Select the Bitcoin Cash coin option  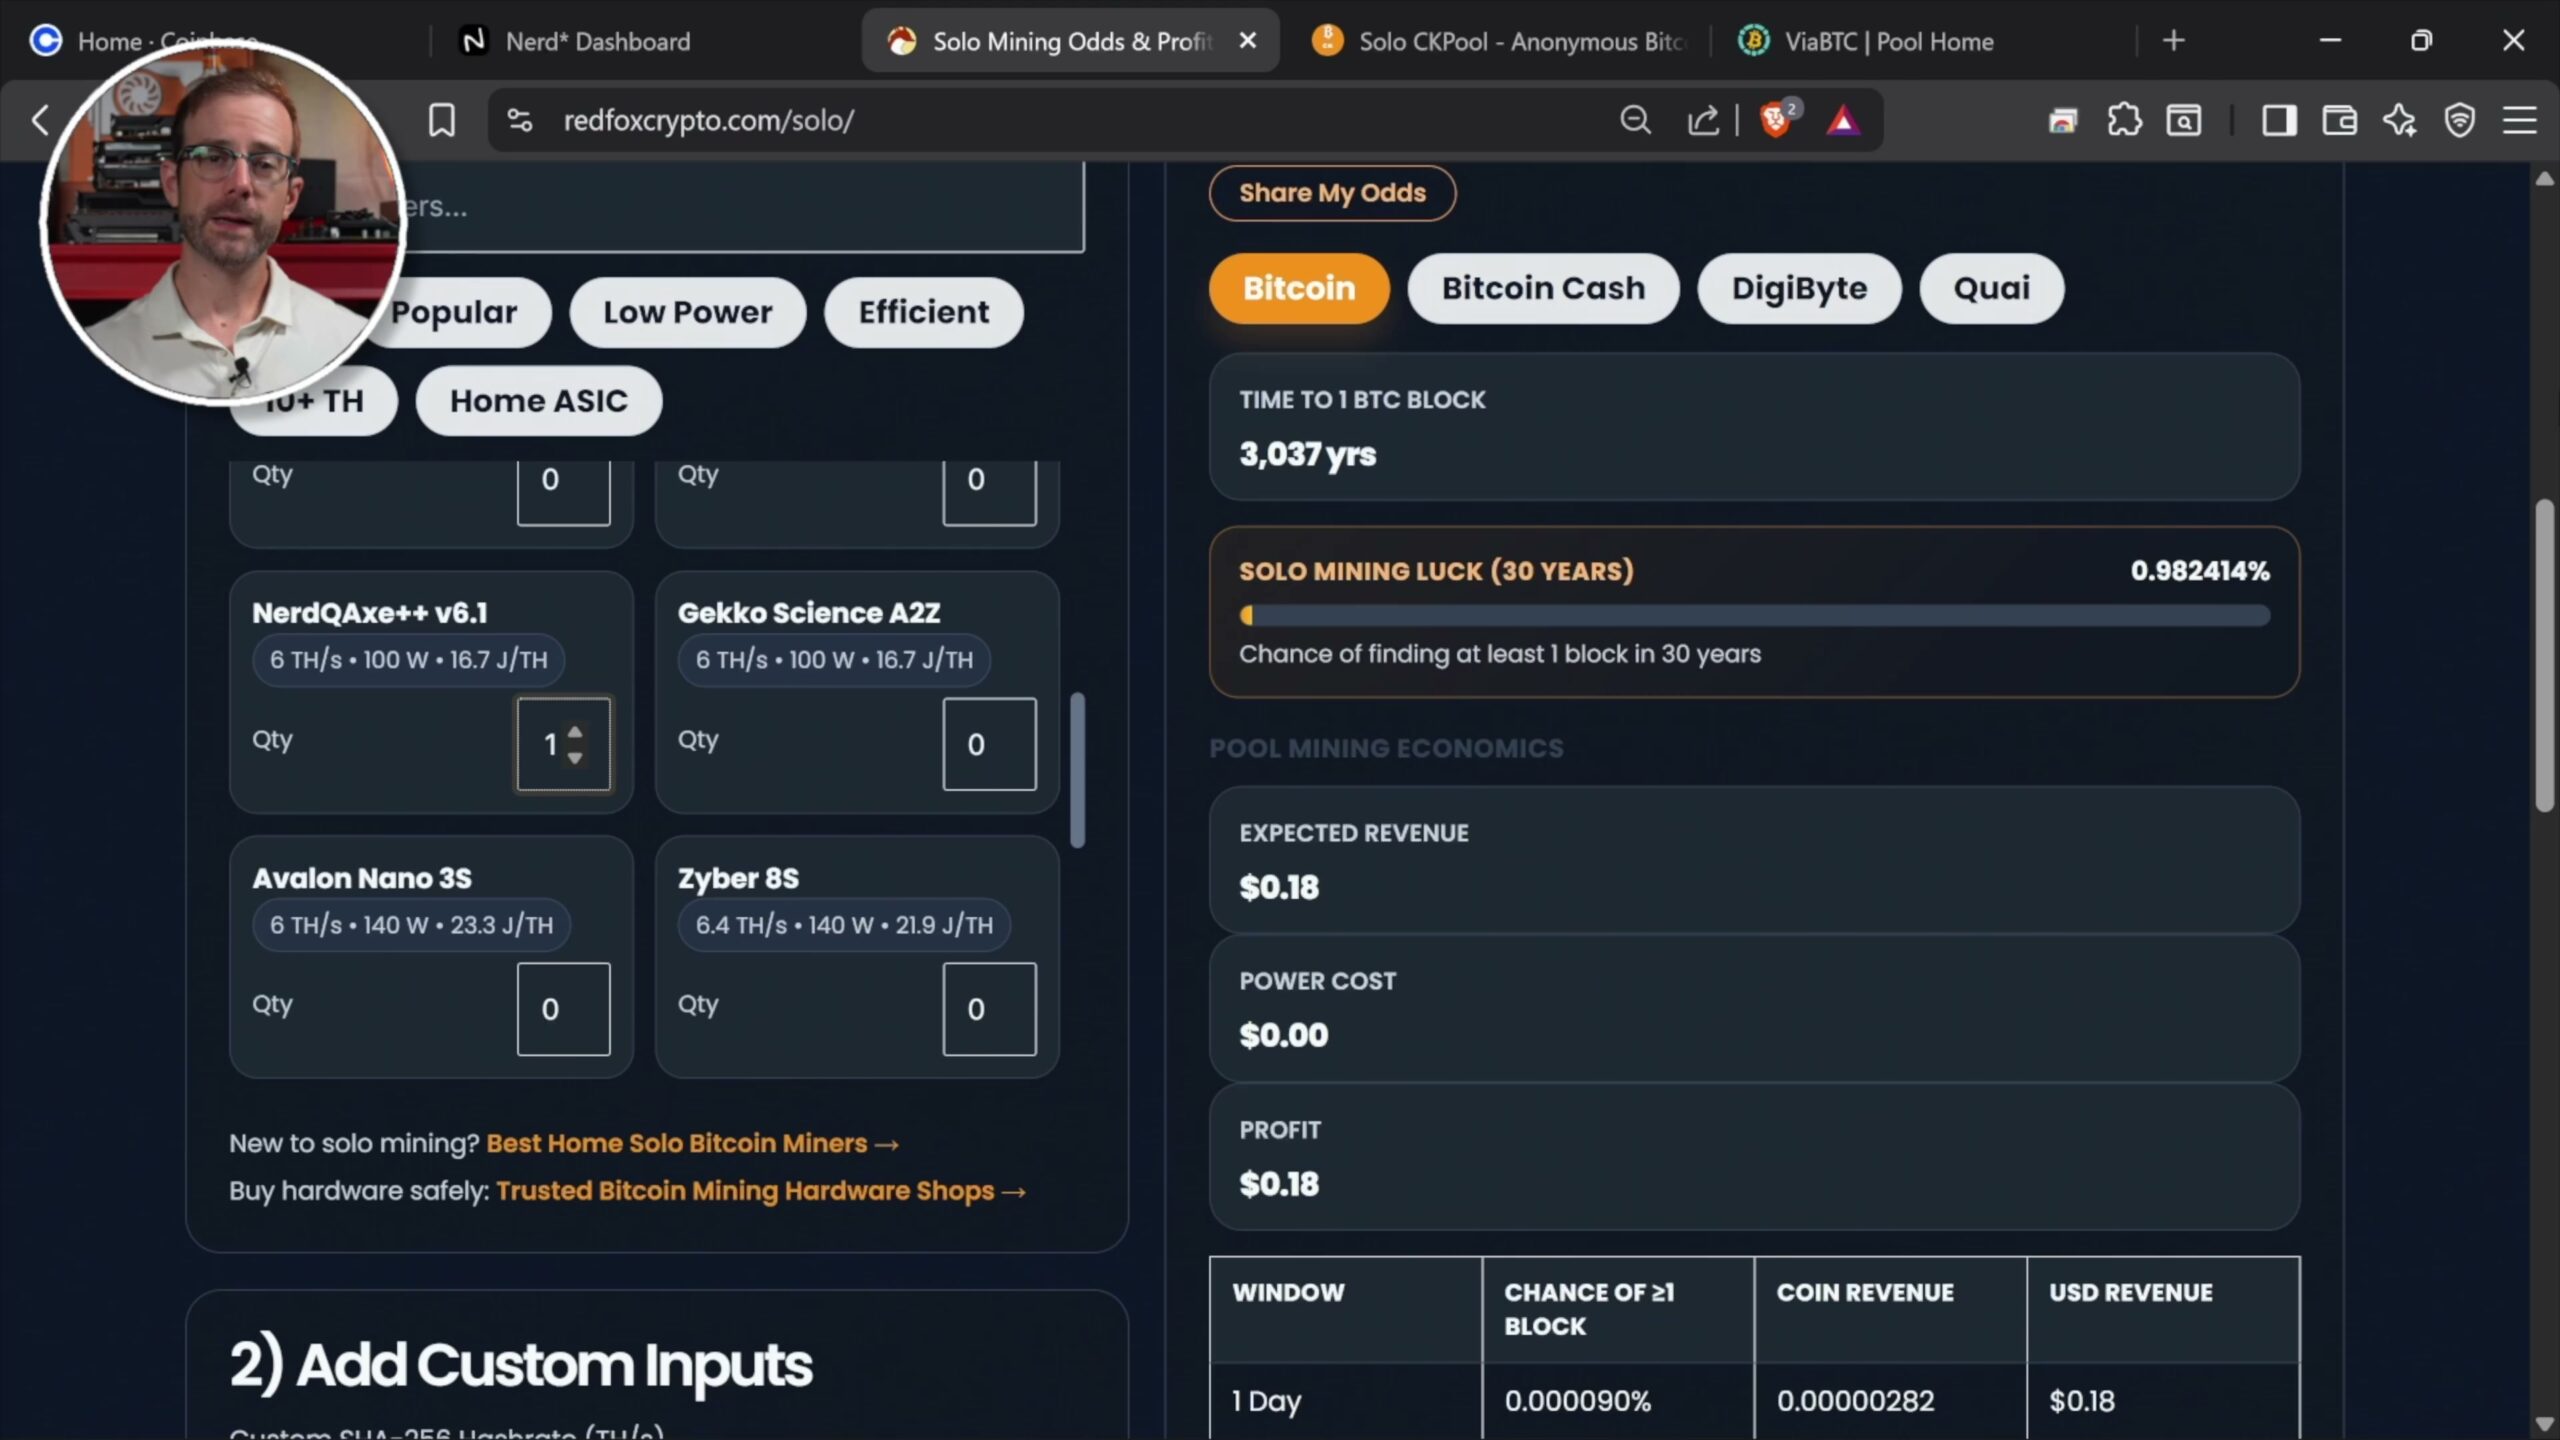1542,288
